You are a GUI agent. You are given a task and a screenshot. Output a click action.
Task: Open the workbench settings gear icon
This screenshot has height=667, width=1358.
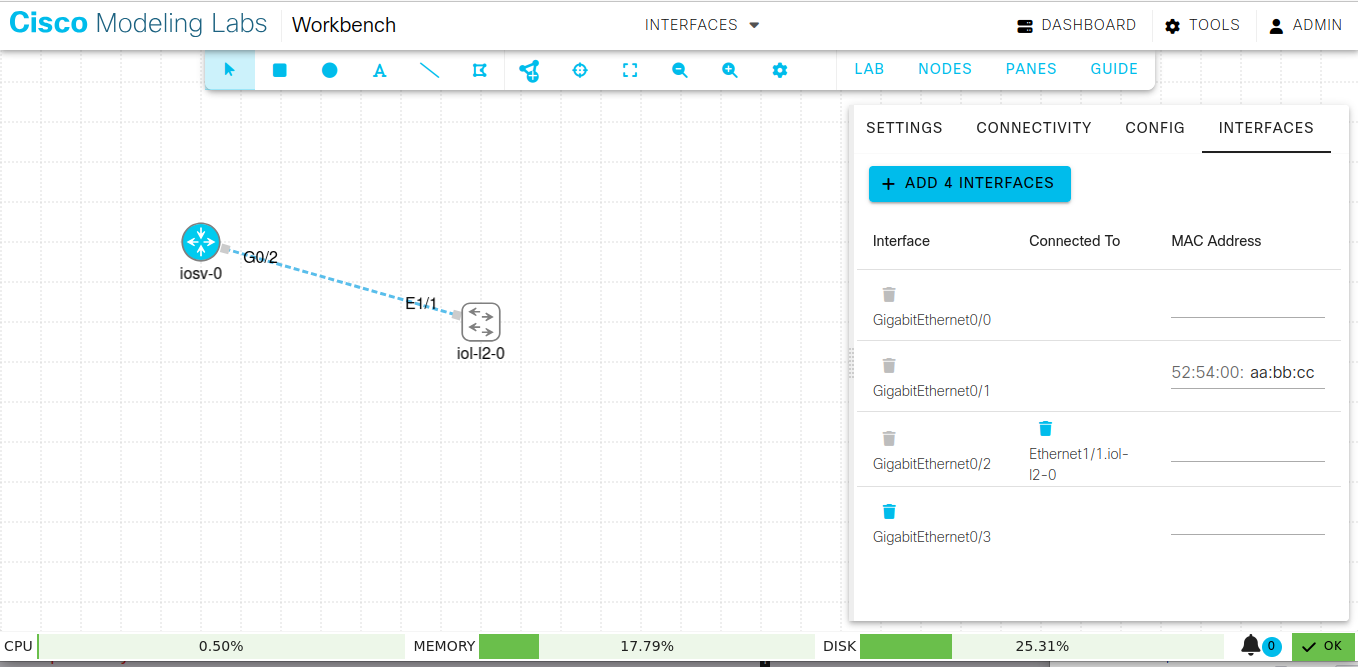pos(779,70)
